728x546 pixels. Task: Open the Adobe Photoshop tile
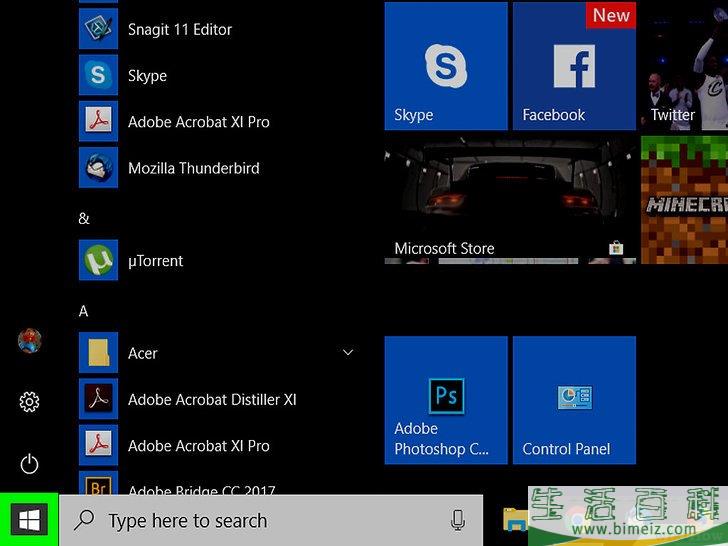tap(446, 399)
